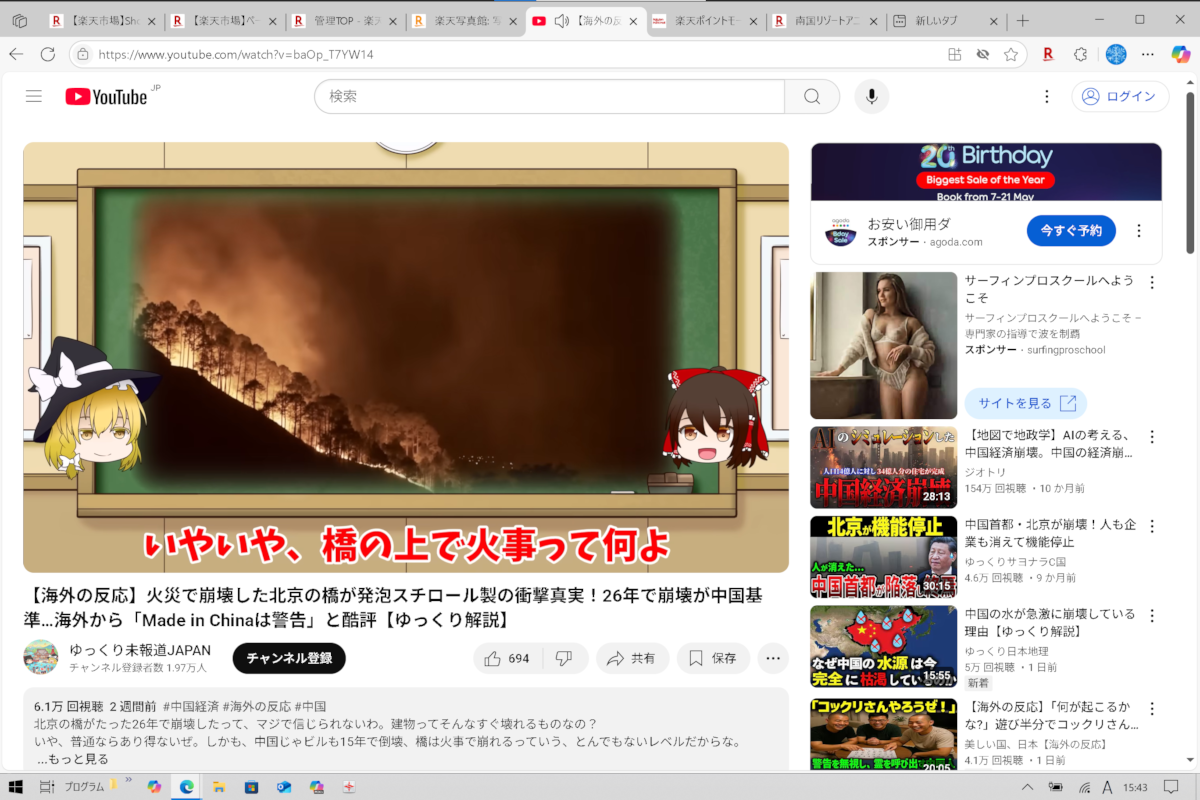The width and height of the screenshot is (1200, 800).
Task: Reload the page with refresh icon
Action: (x=48, y=54)
